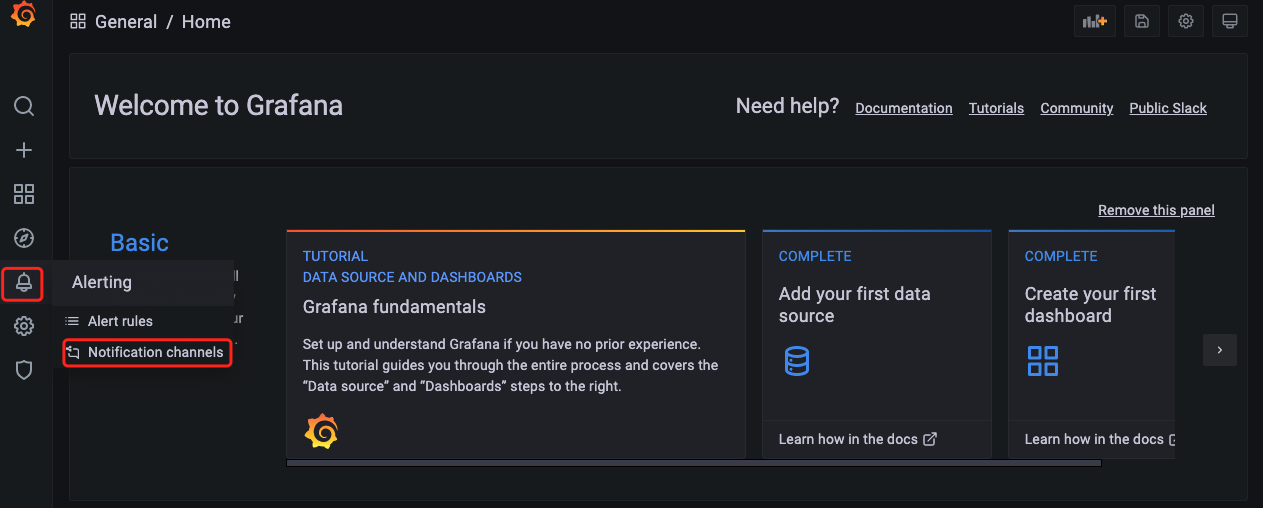The image size is (1263, 508).
Task: Open the Alerting menu header
Action: coord(143,282)
